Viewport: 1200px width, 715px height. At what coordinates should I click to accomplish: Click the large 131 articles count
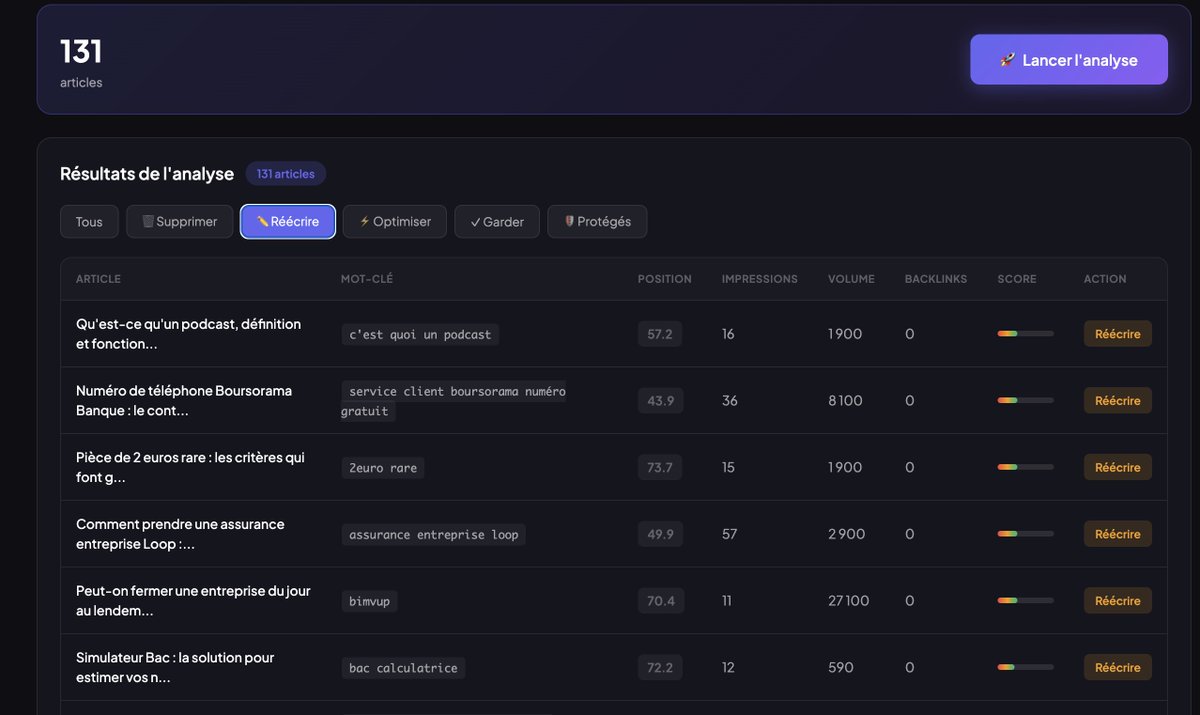81,51
